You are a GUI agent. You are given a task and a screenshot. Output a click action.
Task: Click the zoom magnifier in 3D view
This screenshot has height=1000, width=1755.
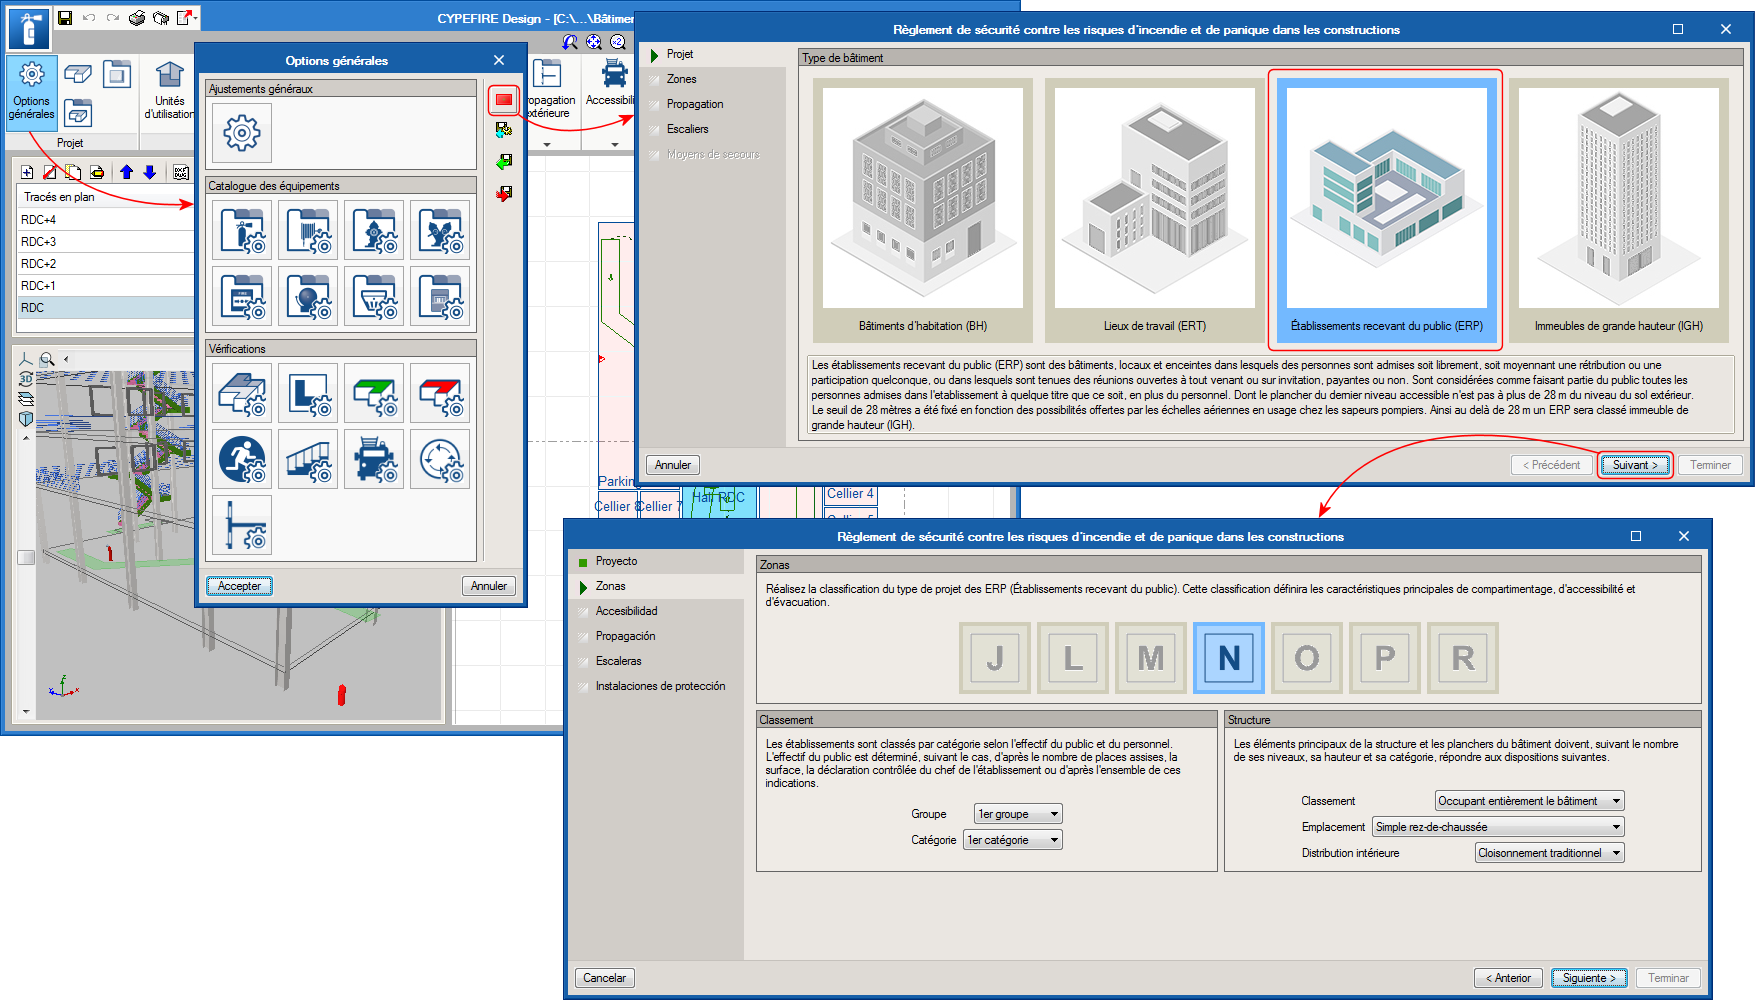pyautogui.click(x=47, y=359)
